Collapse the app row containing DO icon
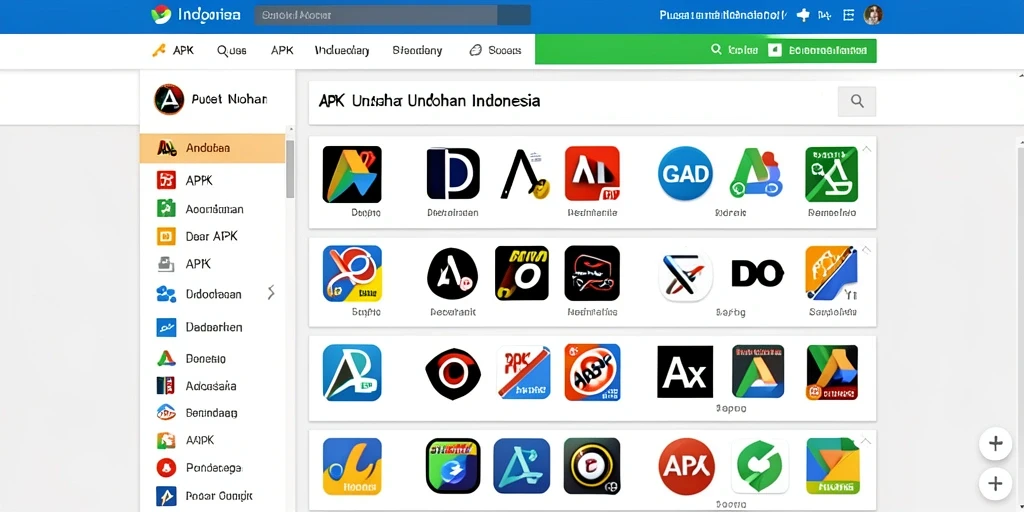This screenshot has width=1024, height=512. [867, 249]
